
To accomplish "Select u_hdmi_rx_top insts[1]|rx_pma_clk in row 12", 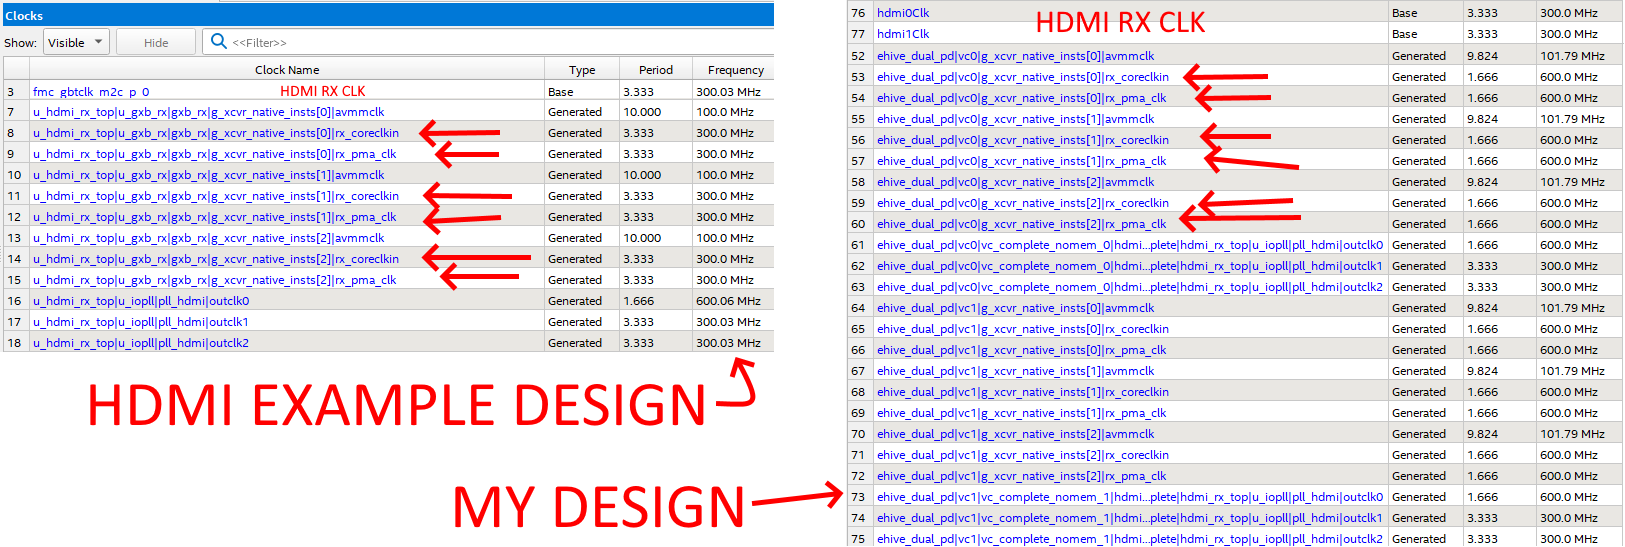I will pos(215,217).
